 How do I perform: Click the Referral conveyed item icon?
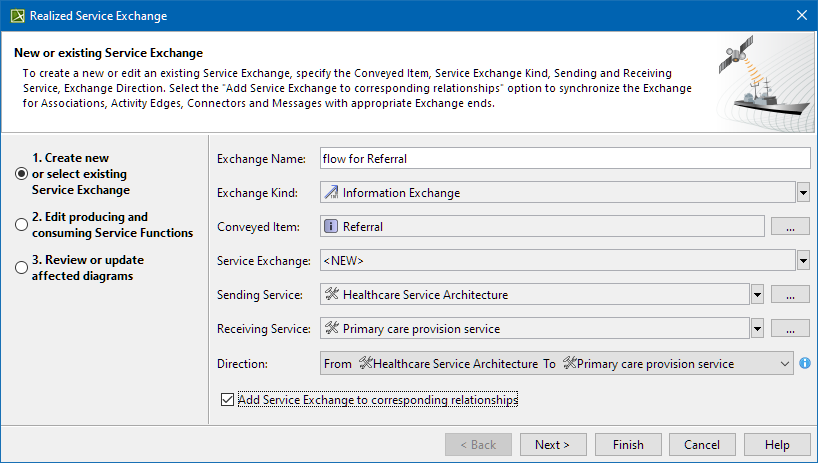pyautogui.click(x=331, y=227)
